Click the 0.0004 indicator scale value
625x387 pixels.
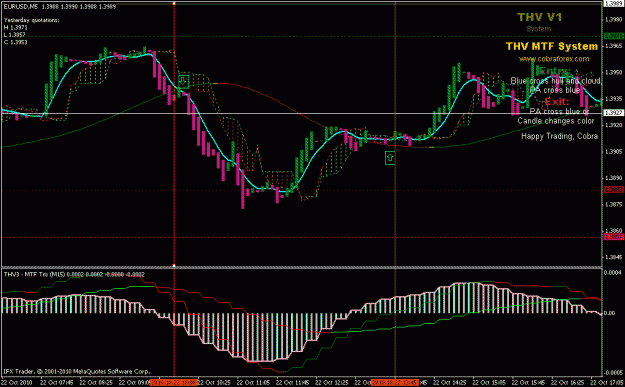[x=613, y=272]
